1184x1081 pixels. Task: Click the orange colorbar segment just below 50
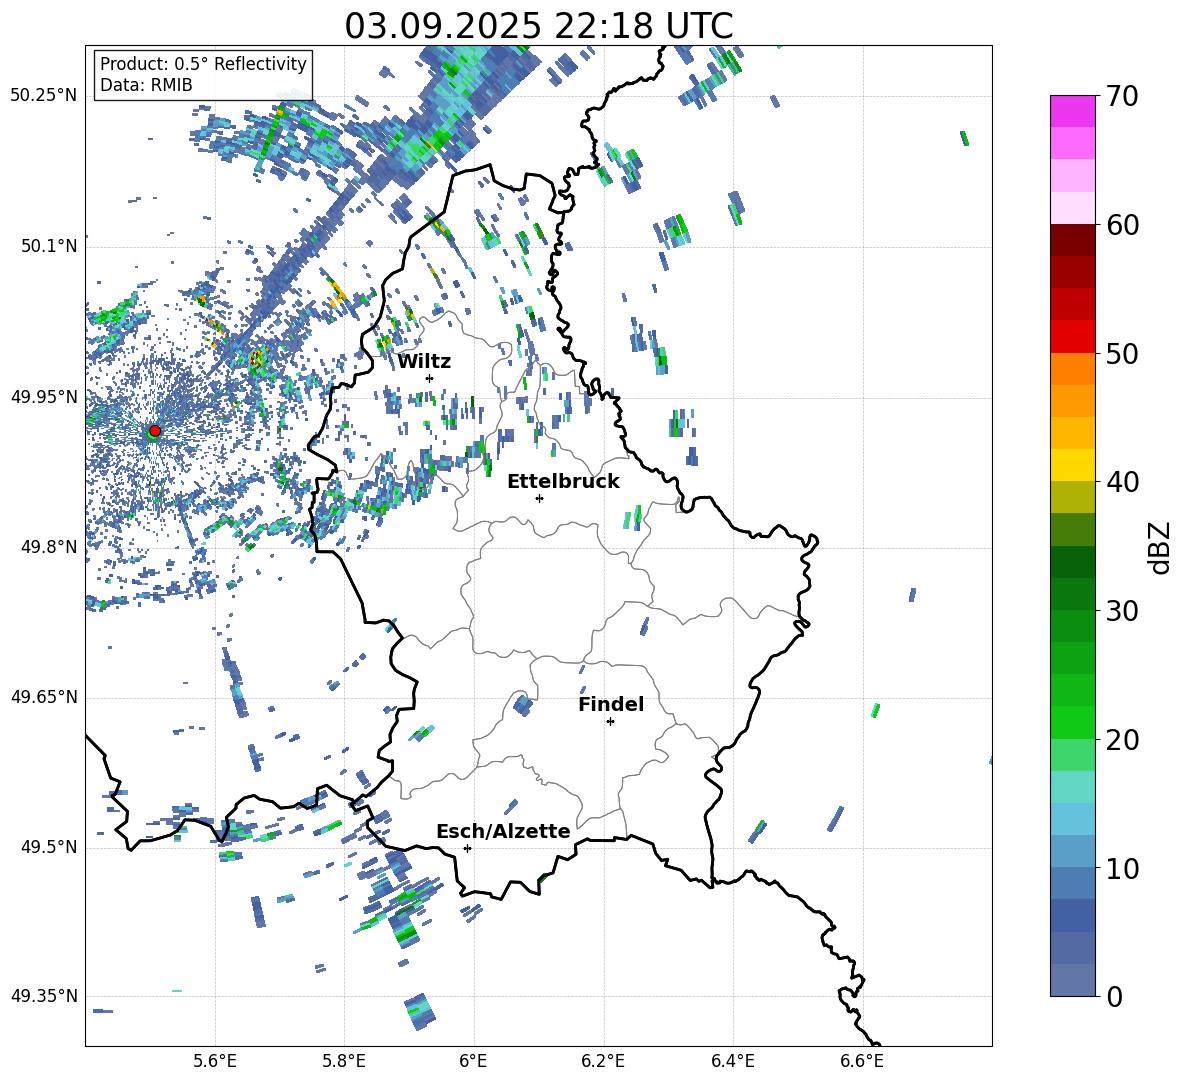[x=1072, y=369]
